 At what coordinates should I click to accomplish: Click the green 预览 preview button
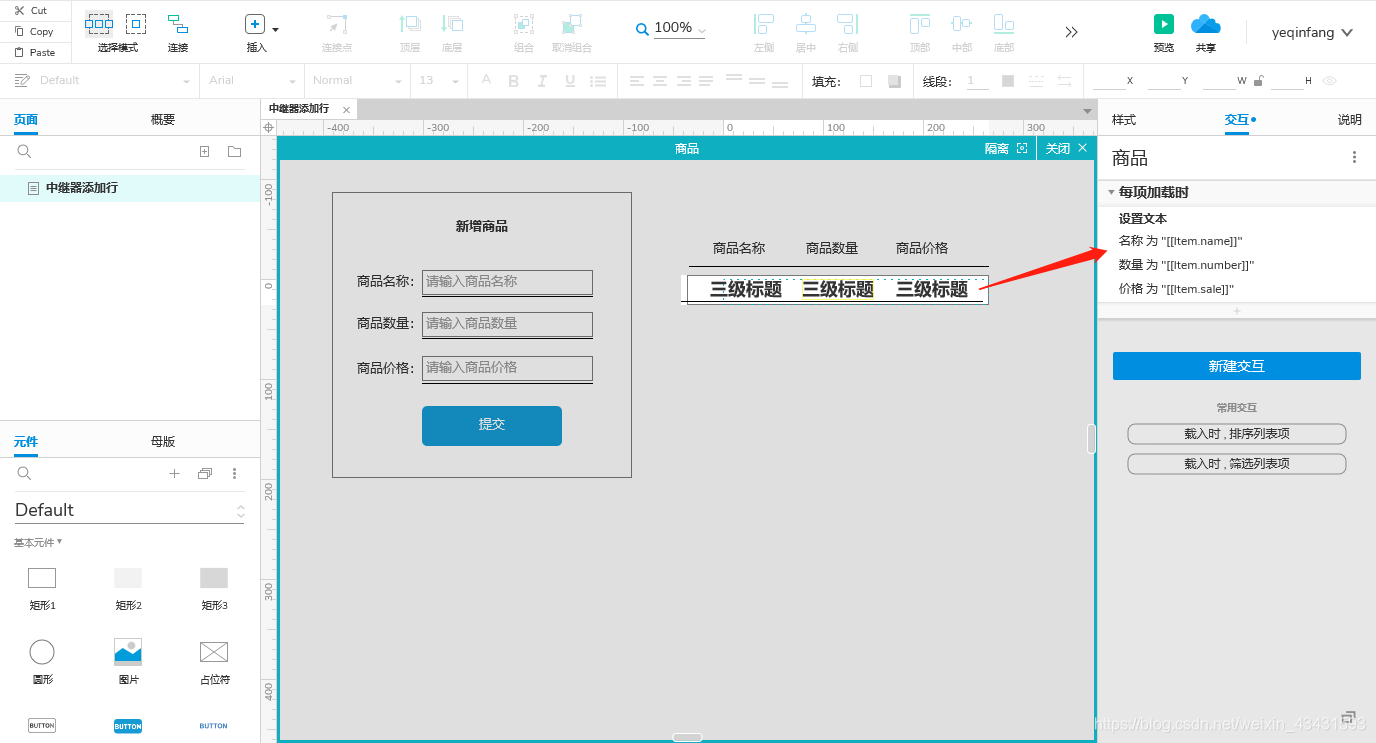1164,24
